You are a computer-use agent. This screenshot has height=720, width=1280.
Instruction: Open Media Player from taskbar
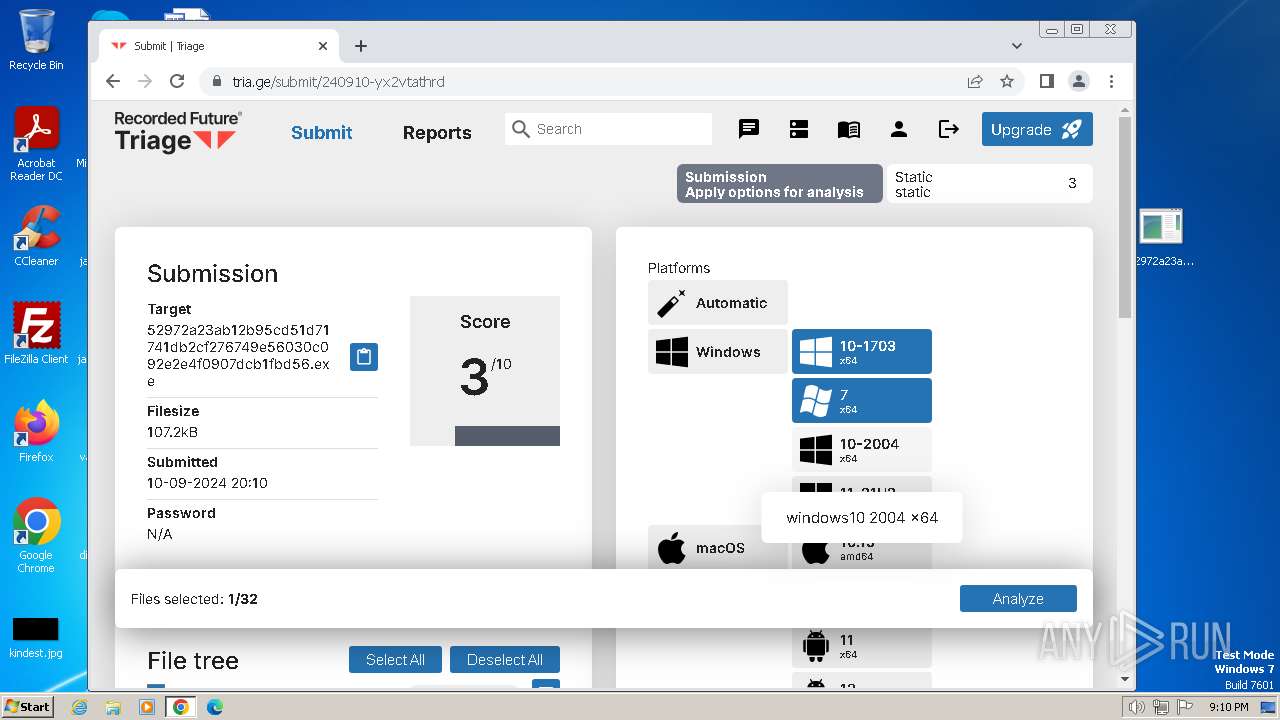point(147,707)
